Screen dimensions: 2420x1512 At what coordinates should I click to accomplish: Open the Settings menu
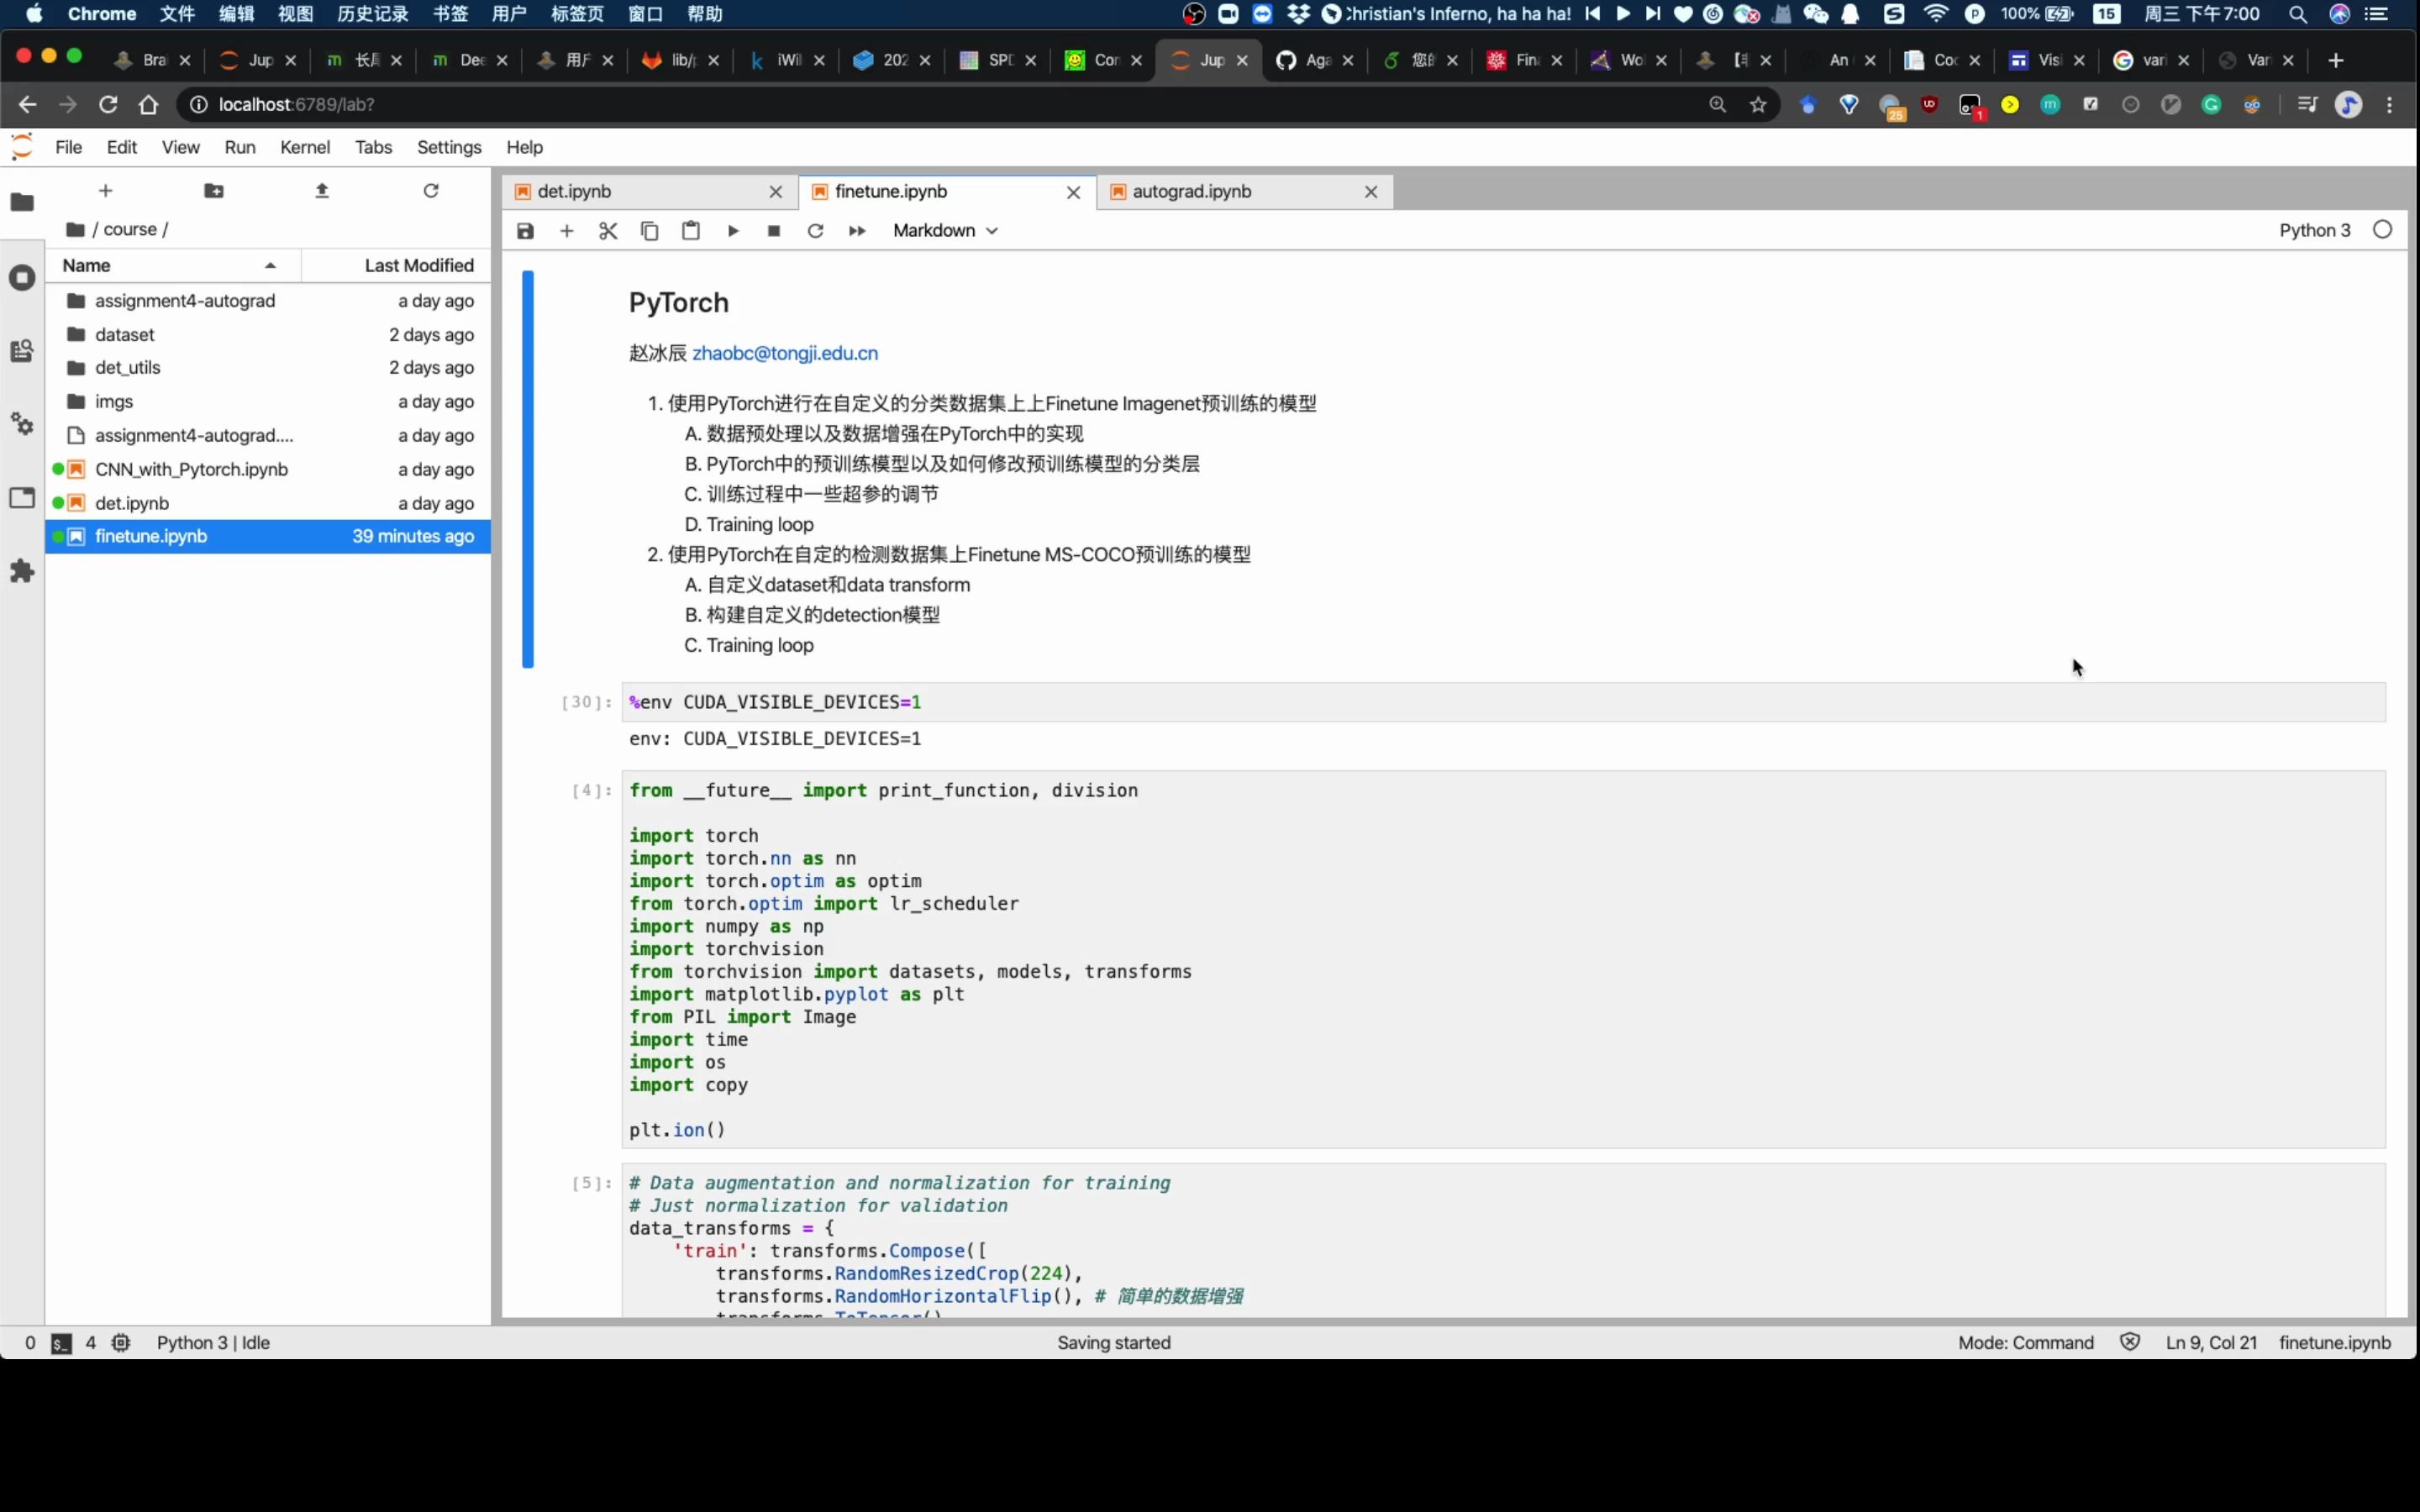449,147
